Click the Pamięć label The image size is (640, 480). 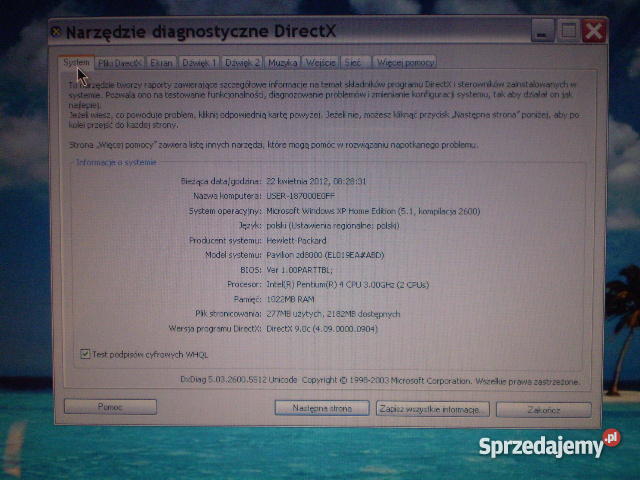pos(247,300)
